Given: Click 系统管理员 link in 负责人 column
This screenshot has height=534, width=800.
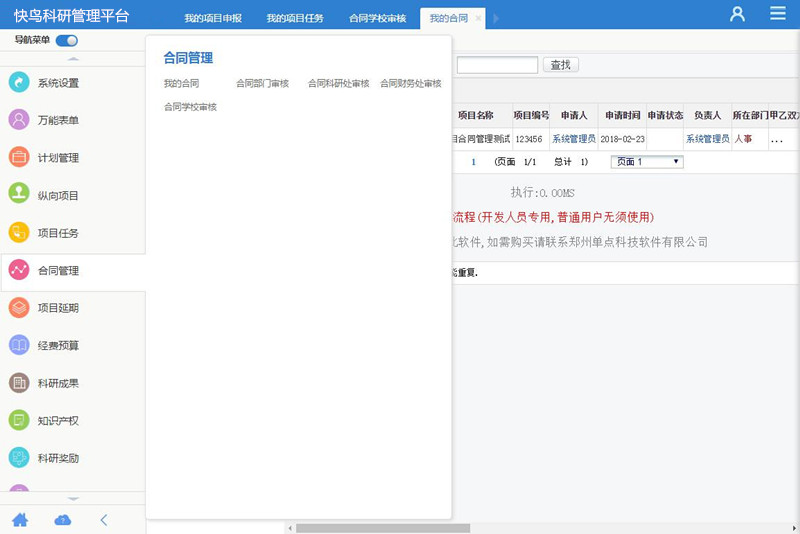Looking at the screenshot, I should 708,139.
